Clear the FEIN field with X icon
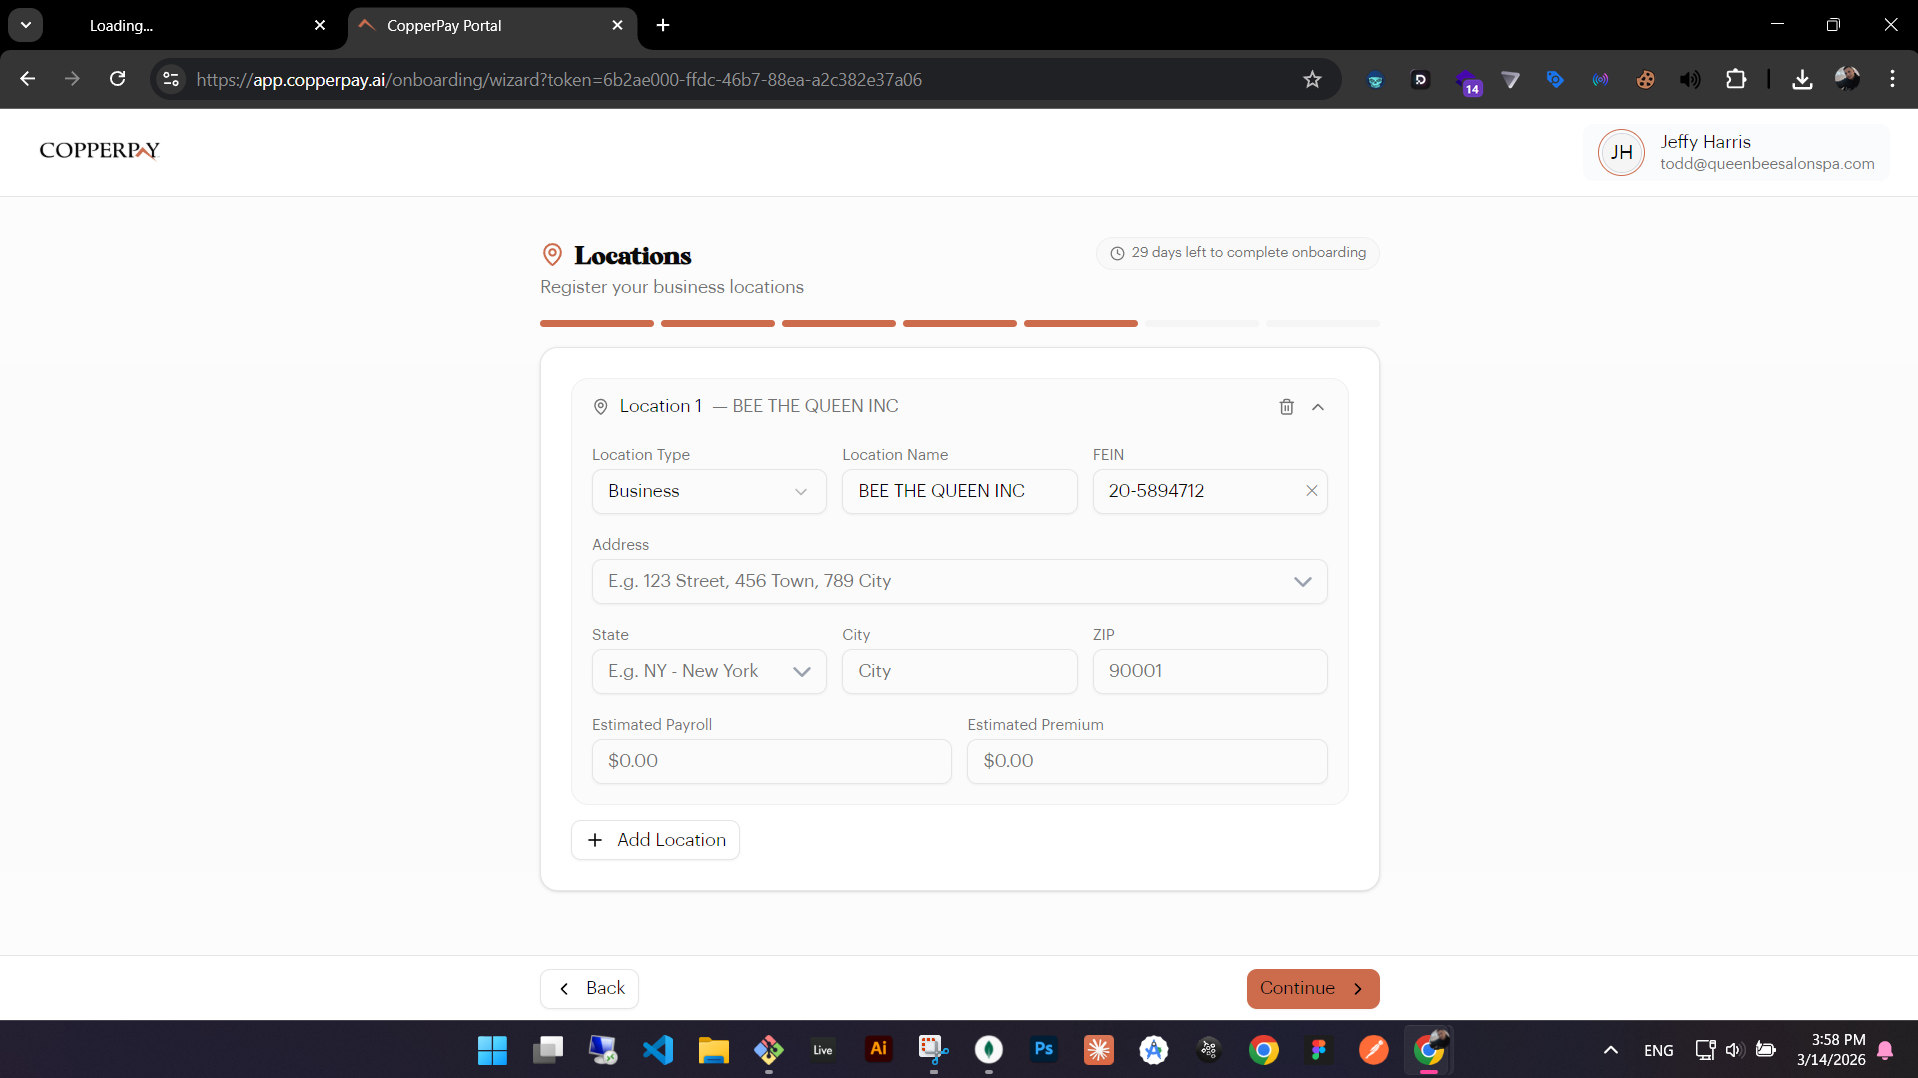Viewport: 1918px width, 1078px height. (x=1311, y=491)
